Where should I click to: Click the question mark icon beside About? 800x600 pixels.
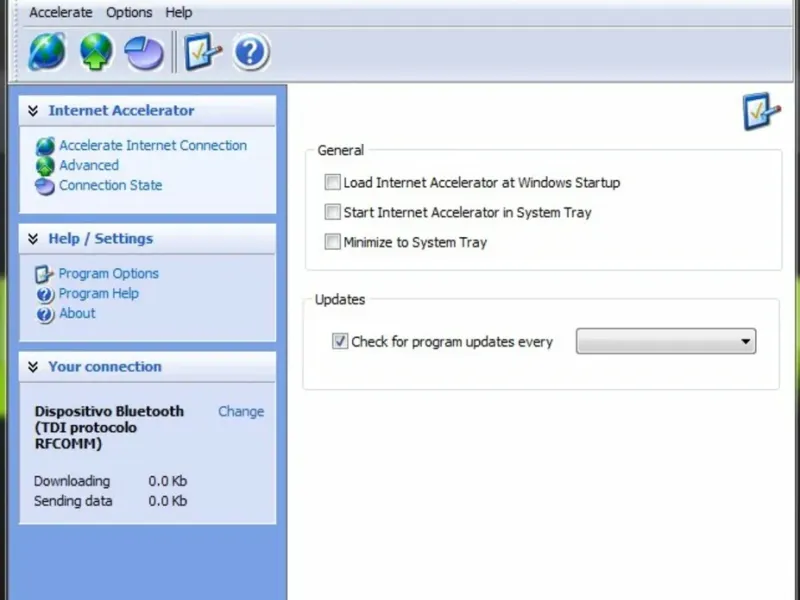45,315
